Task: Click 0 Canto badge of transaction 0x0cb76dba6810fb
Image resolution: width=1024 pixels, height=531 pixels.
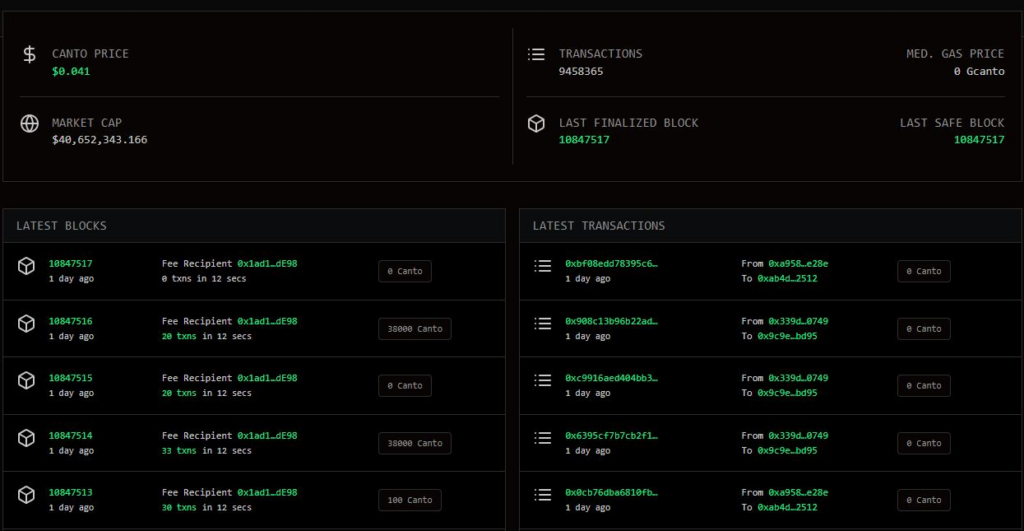Action: point(923,500)
